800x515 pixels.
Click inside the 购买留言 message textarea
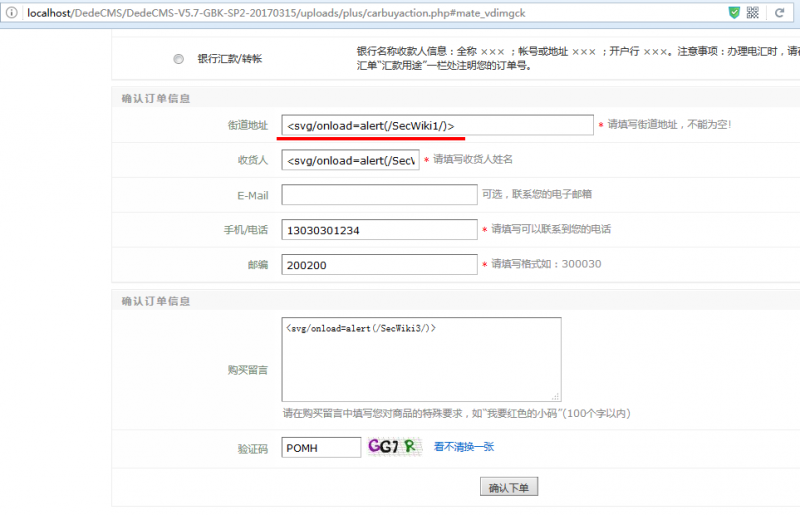420,359
